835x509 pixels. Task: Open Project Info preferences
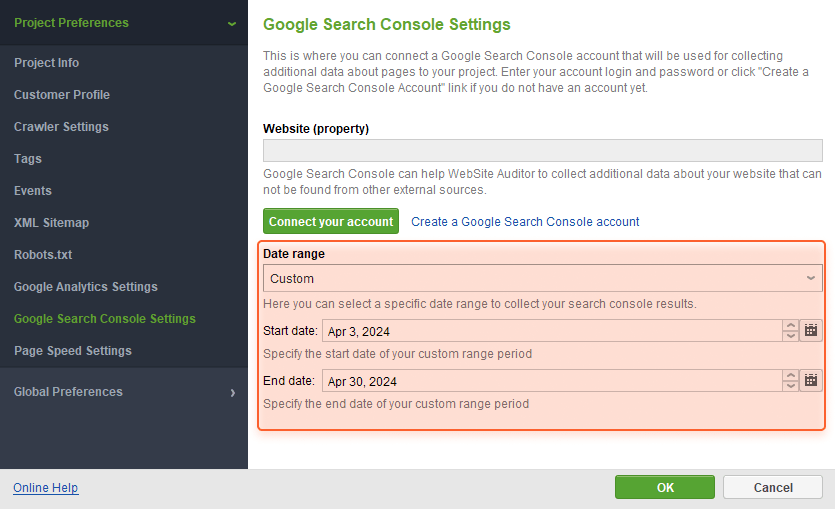coord(46,63)
